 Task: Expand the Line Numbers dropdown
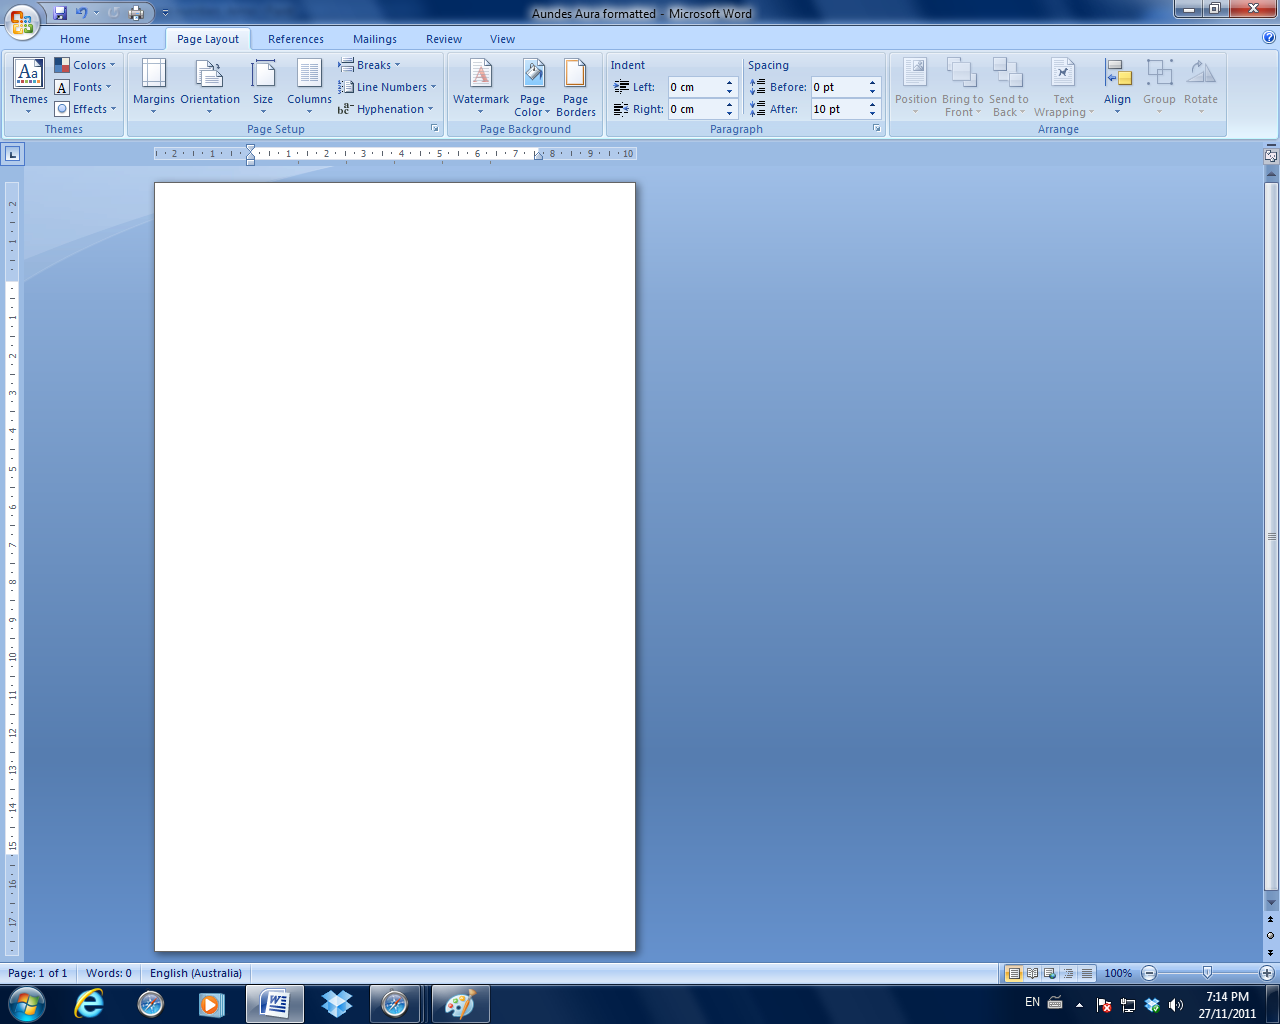click(x=387, y=87)
